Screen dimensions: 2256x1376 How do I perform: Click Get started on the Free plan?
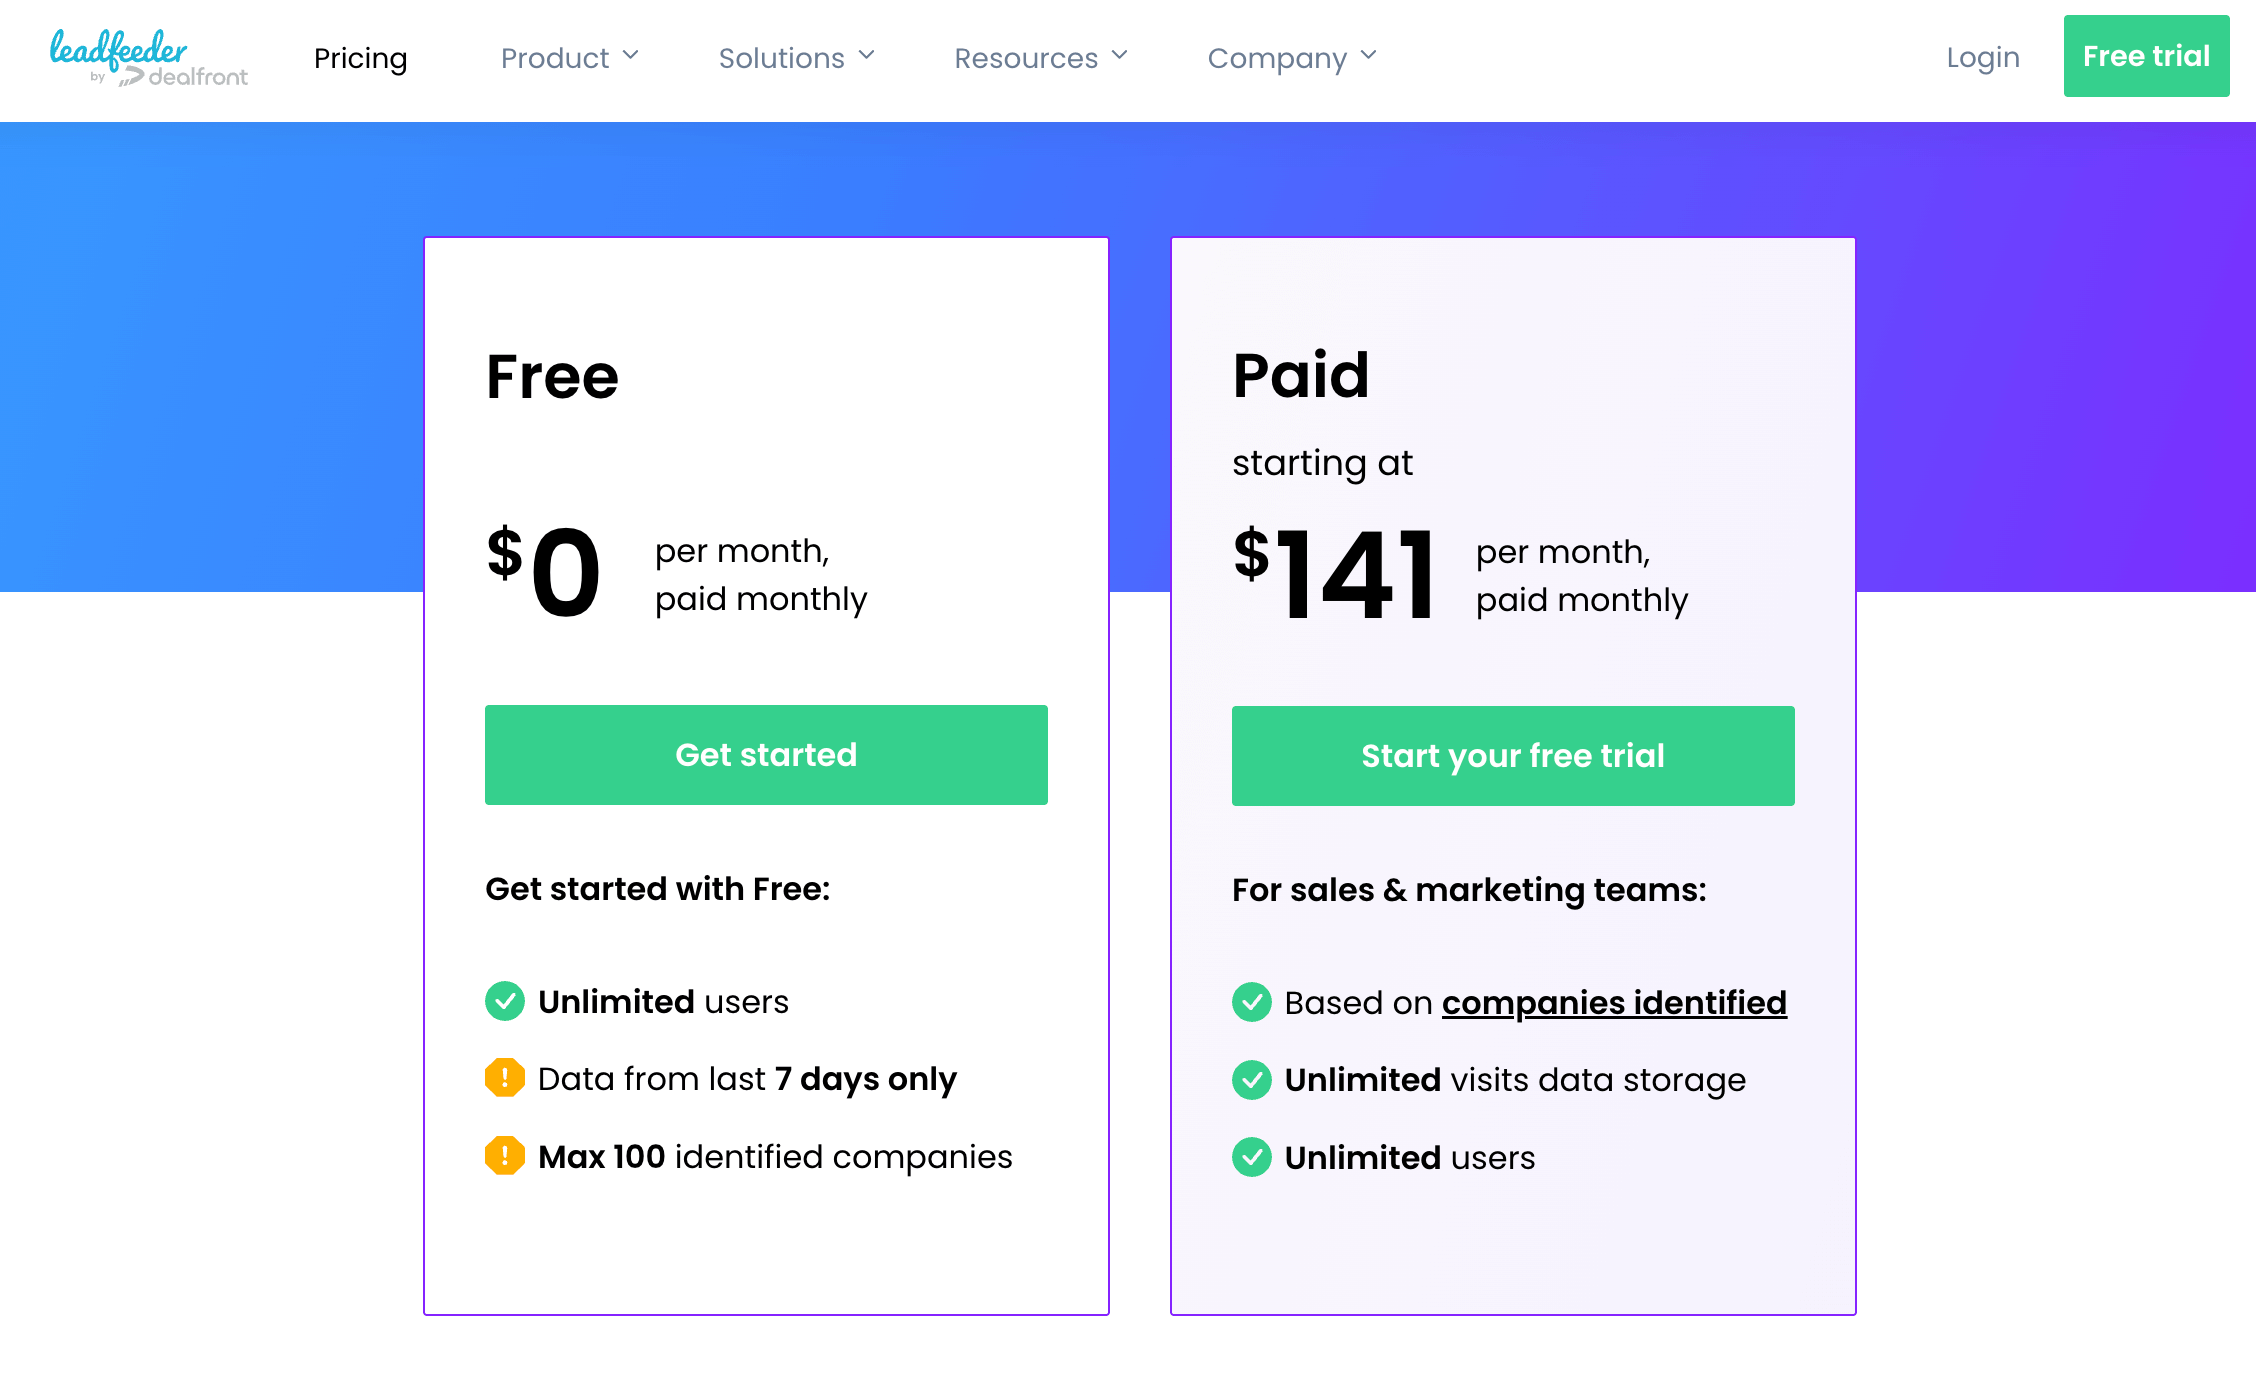pos(766,755)
